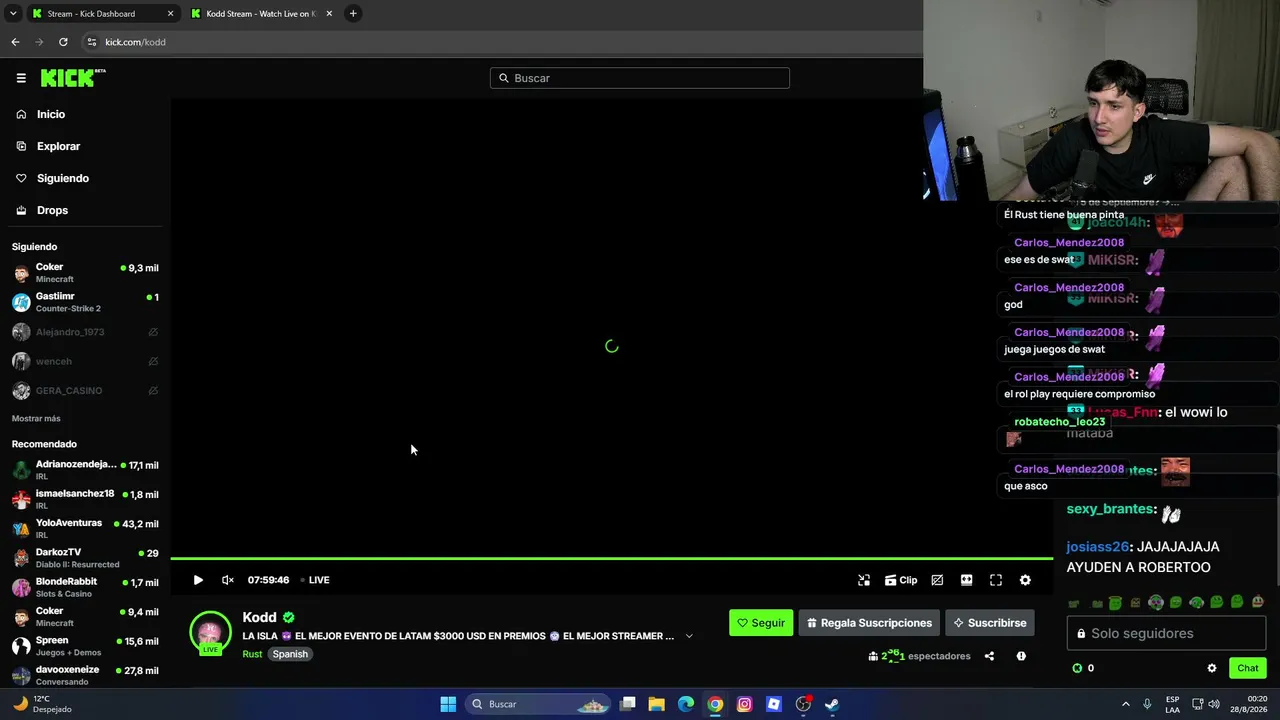The width and height of the screenshot is (1280, 720).
Task: Expand followed list with Mostrar más
Action: click(x=36, y=418)
